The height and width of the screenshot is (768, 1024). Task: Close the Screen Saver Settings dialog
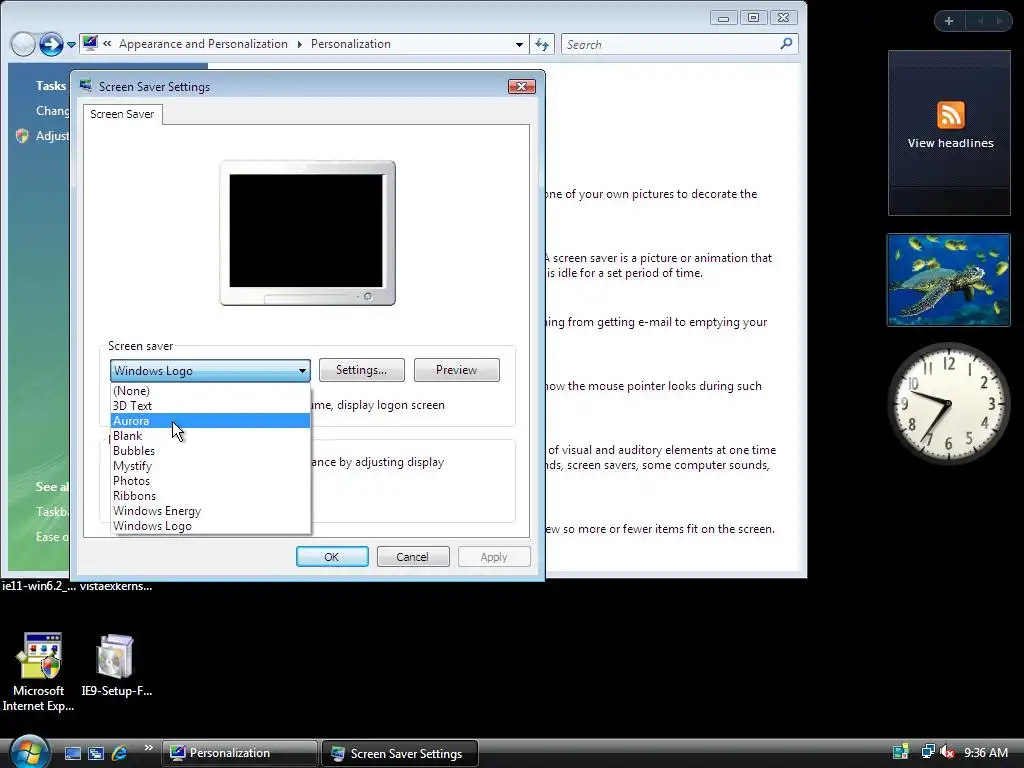521,86
